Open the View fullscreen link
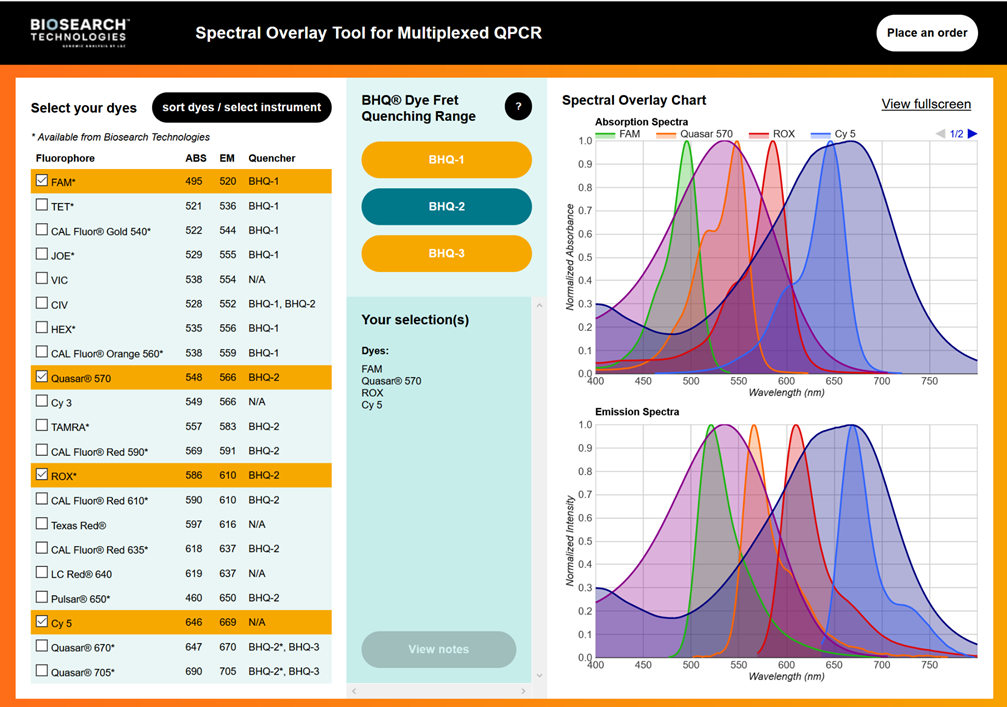 [x=925, y=104]
